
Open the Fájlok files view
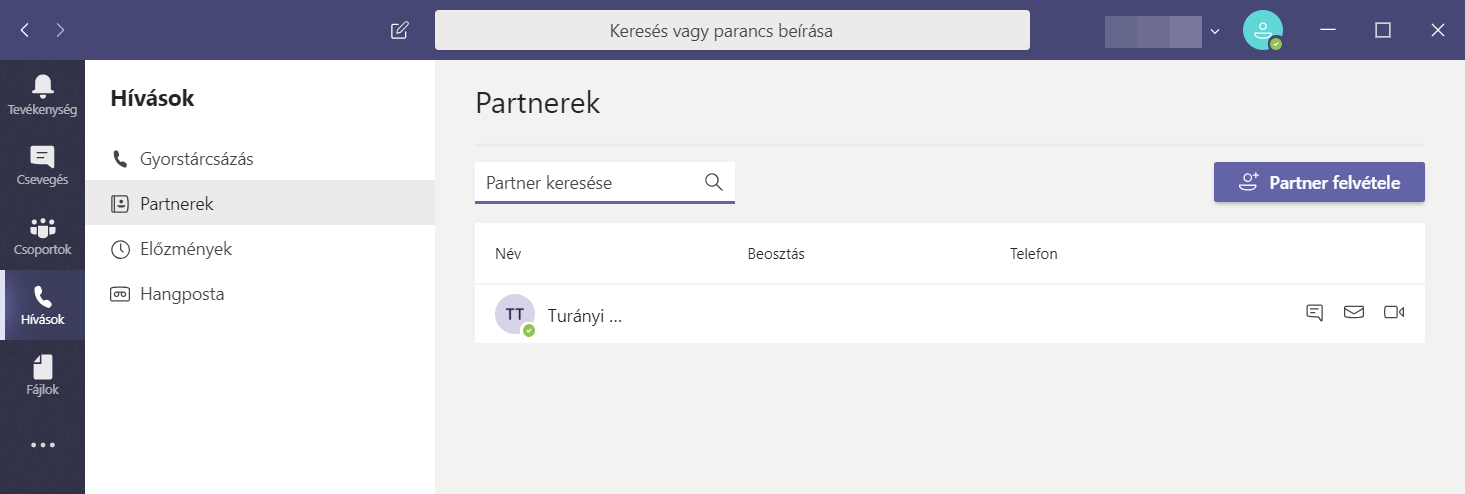tap(42, 376)
